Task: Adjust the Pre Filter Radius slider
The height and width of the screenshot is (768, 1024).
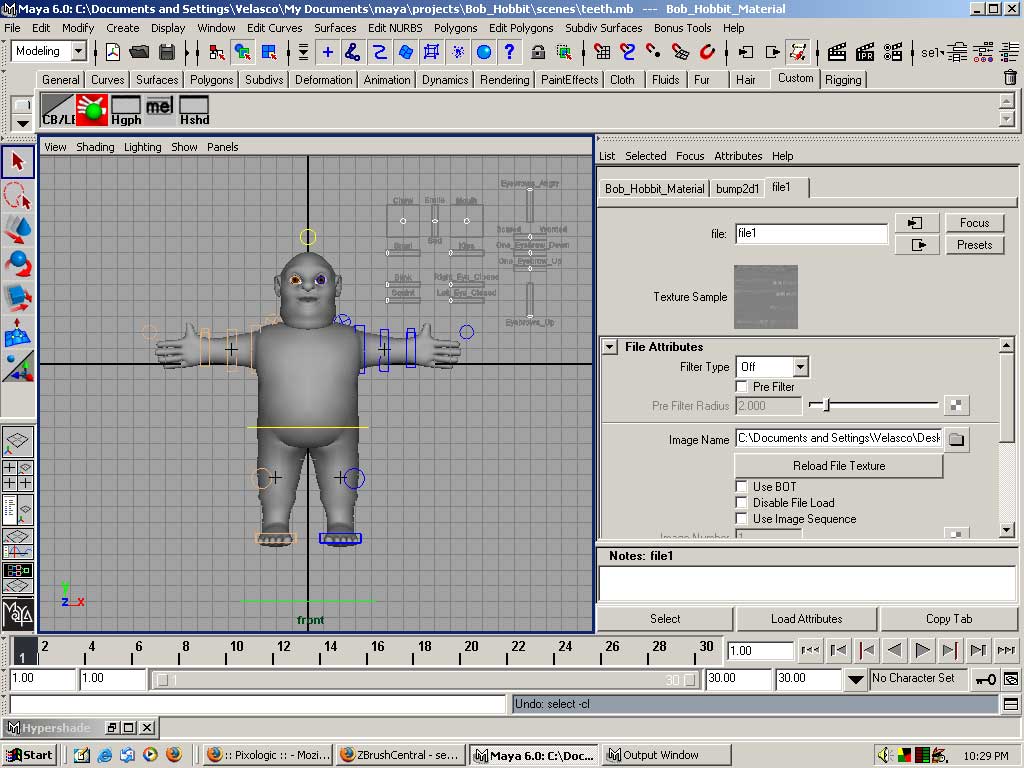Action: 826,405
